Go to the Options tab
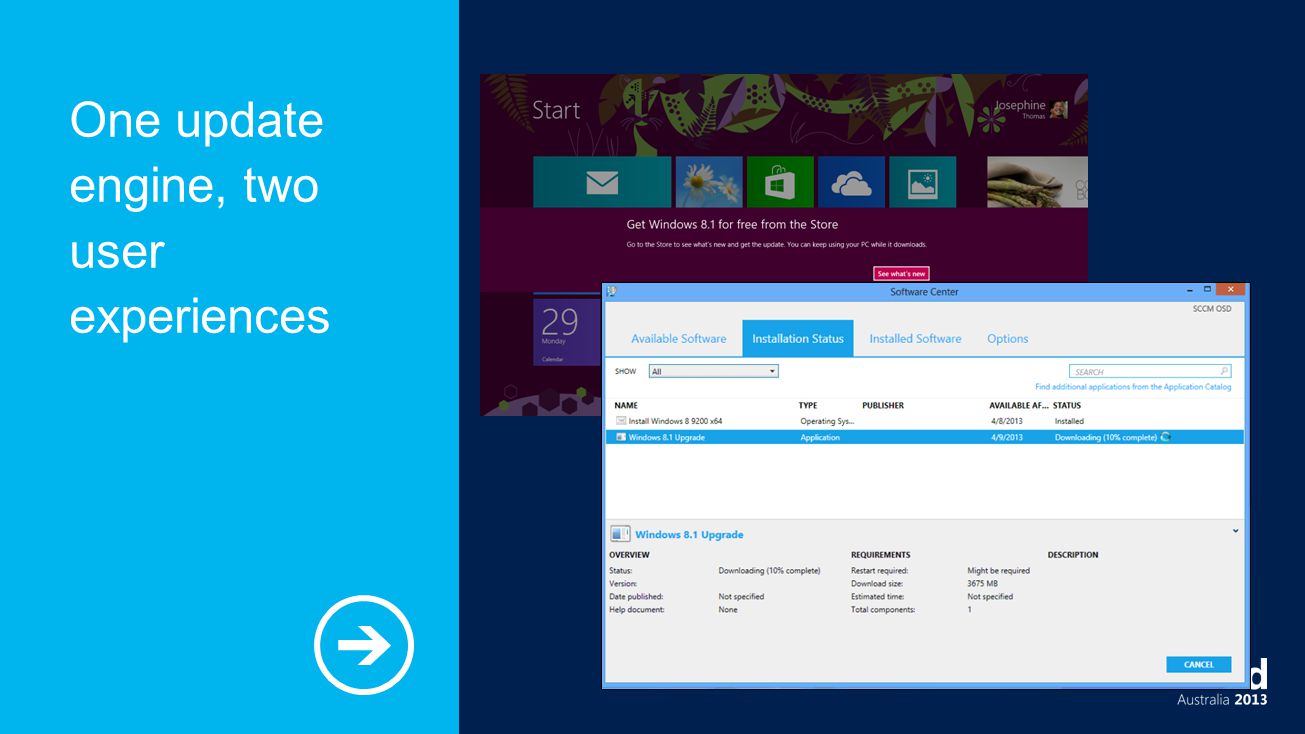 click(1008, 339)
